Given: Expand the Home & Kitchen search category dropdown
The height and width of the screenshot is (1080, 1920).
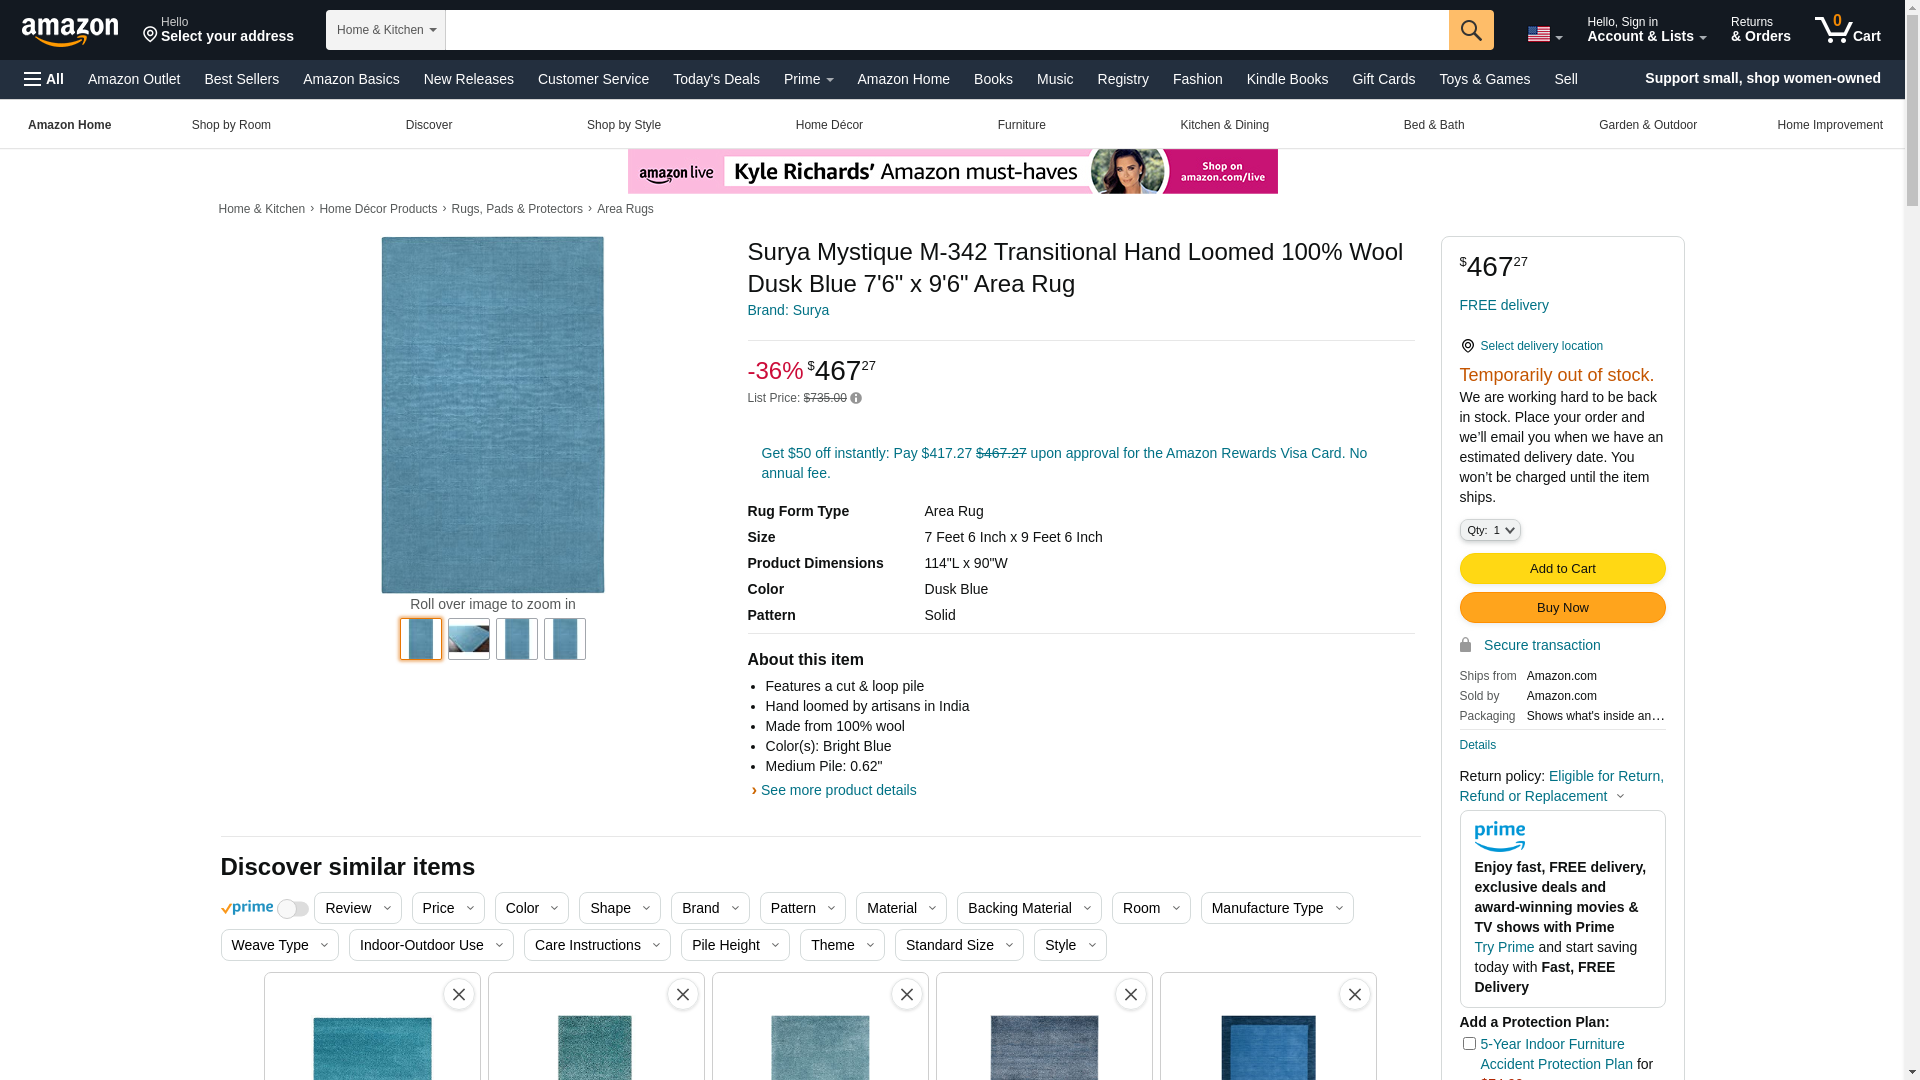Looking at the screenshot, I should (385, 30).
